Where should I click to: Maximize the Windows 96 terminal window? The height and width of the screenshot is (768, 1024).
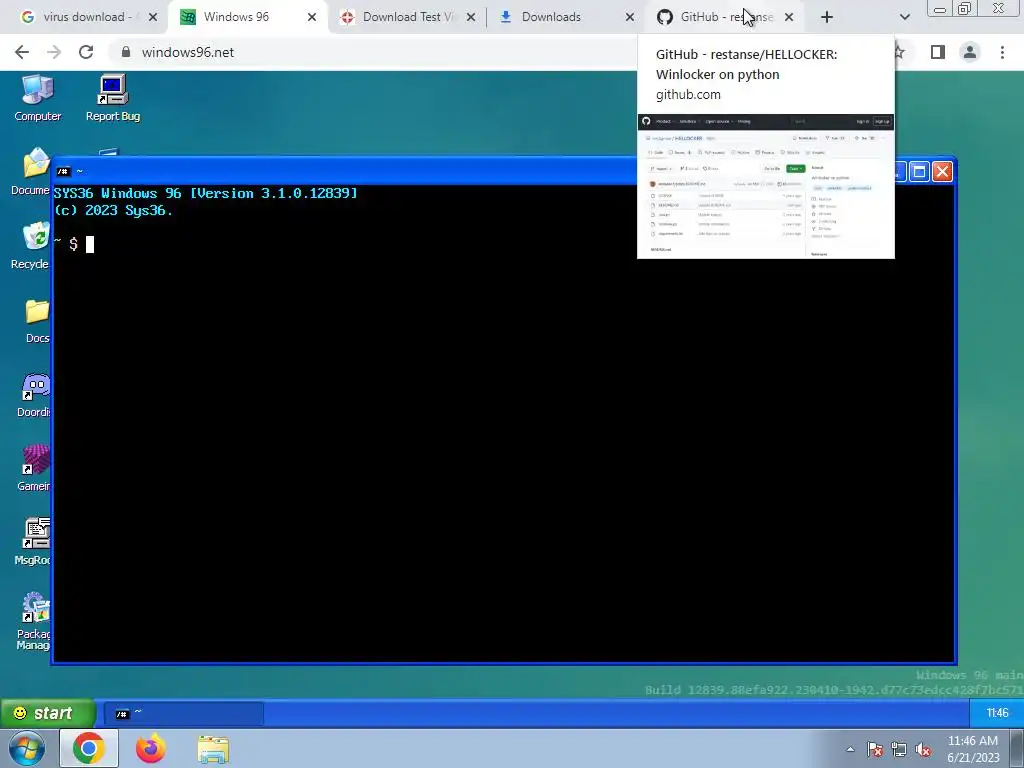[x=919, y=172]
